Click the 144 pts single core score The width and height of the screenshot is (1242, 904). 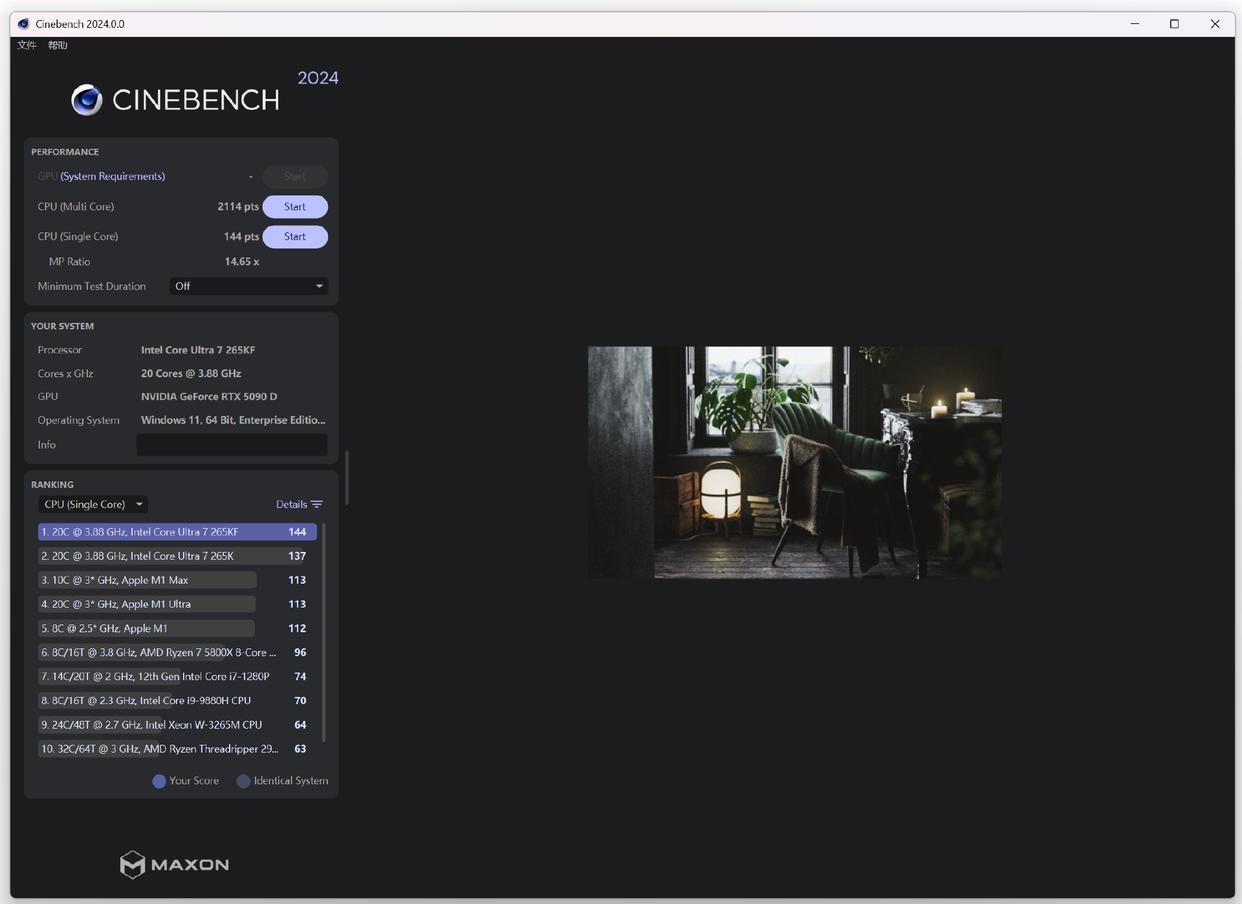pos(241,237)
